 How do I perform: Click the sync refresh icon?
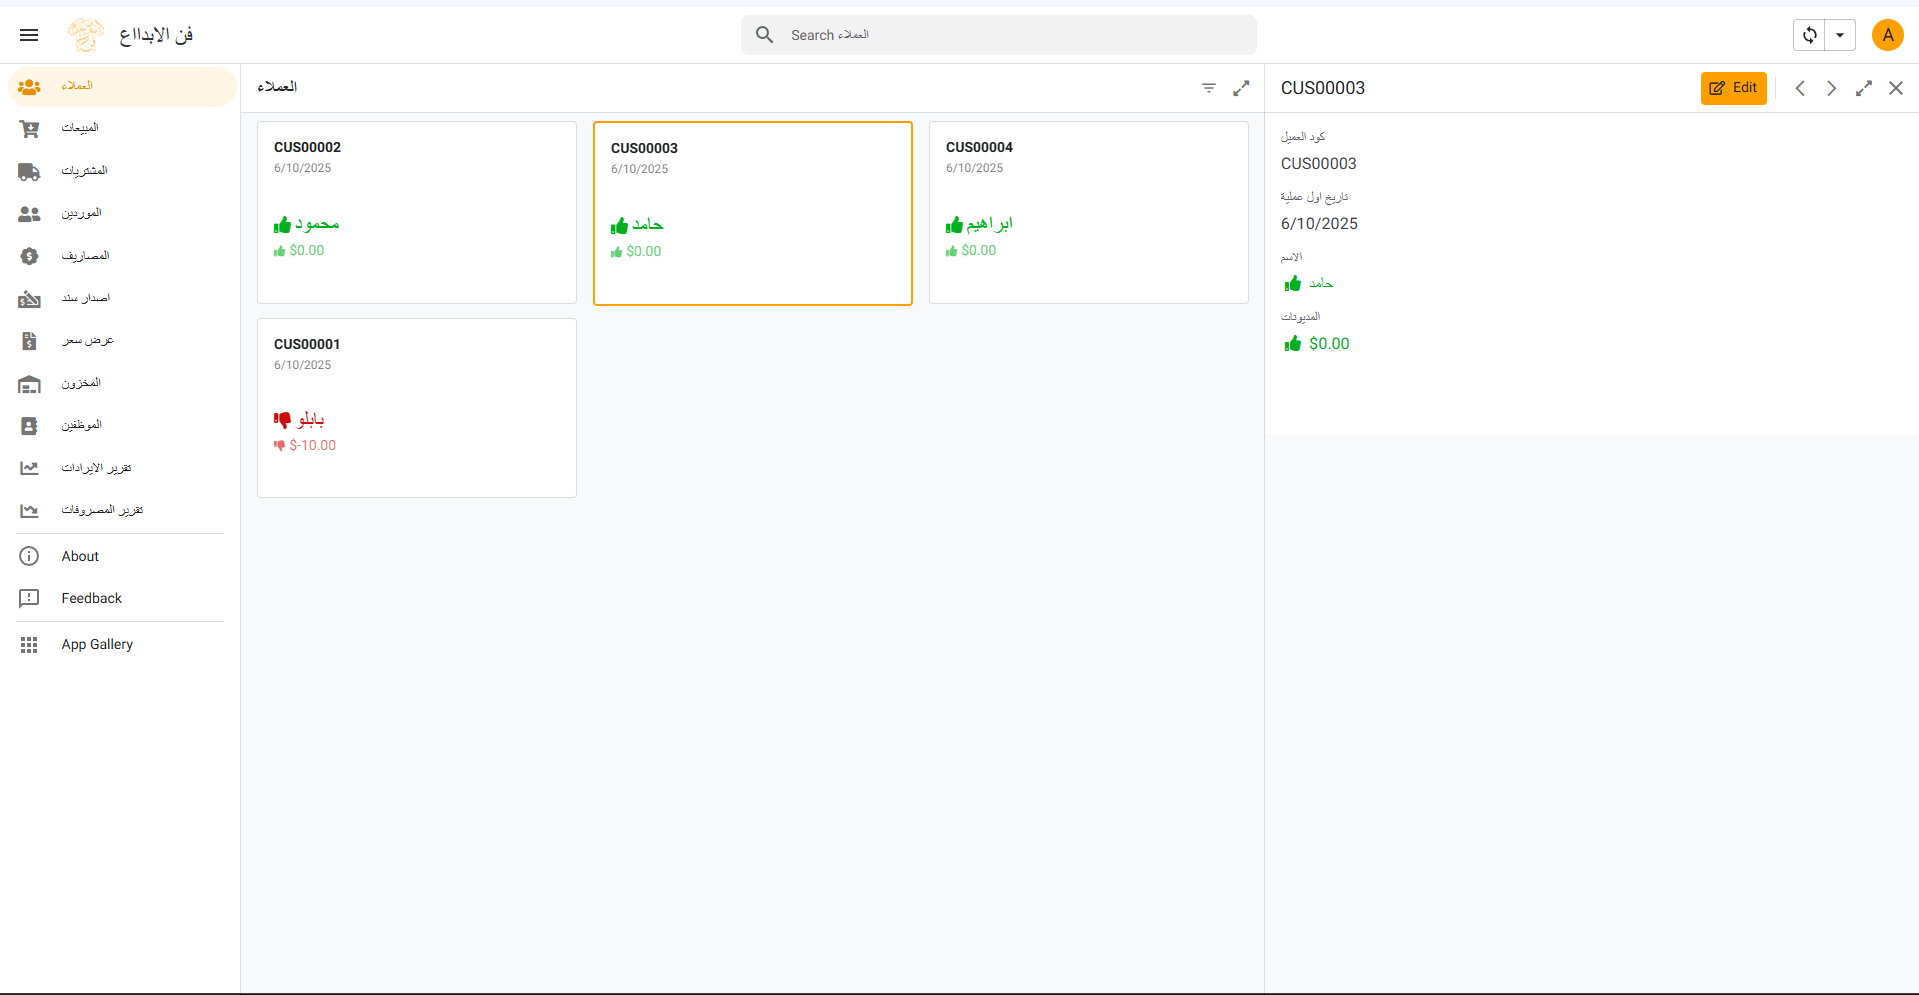pos(1809,35)
